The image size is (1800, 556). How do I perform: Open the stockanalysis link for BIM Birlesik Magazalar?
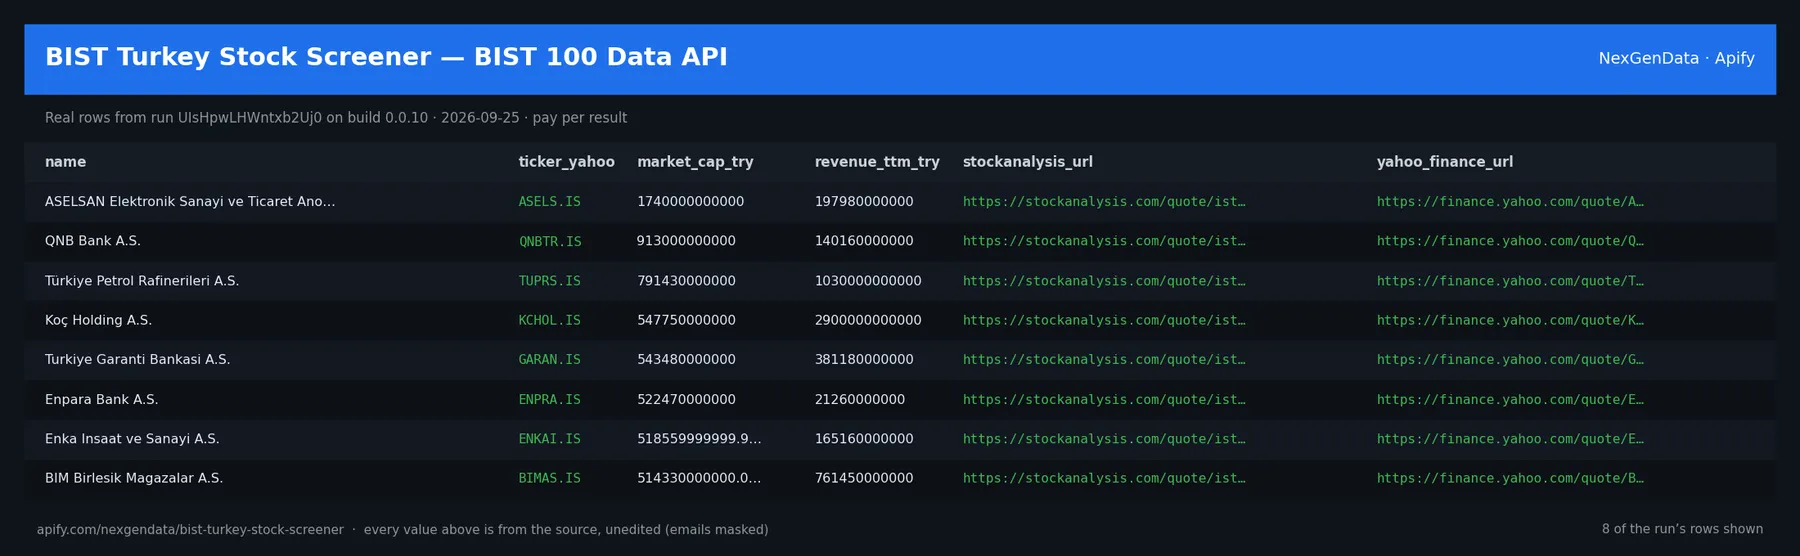[1104, 478]
